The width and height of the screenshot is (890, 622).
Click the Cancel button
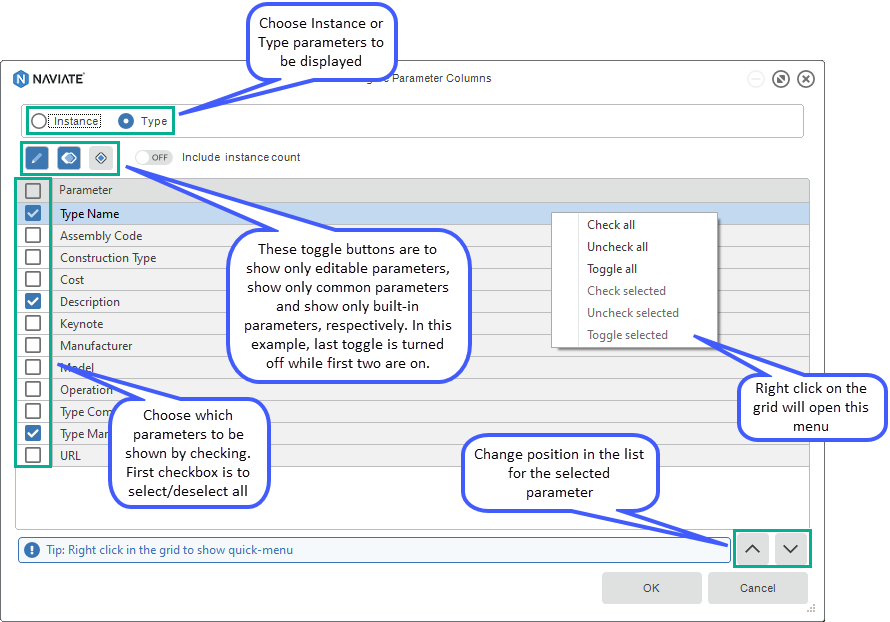click(x=758, y=588)
